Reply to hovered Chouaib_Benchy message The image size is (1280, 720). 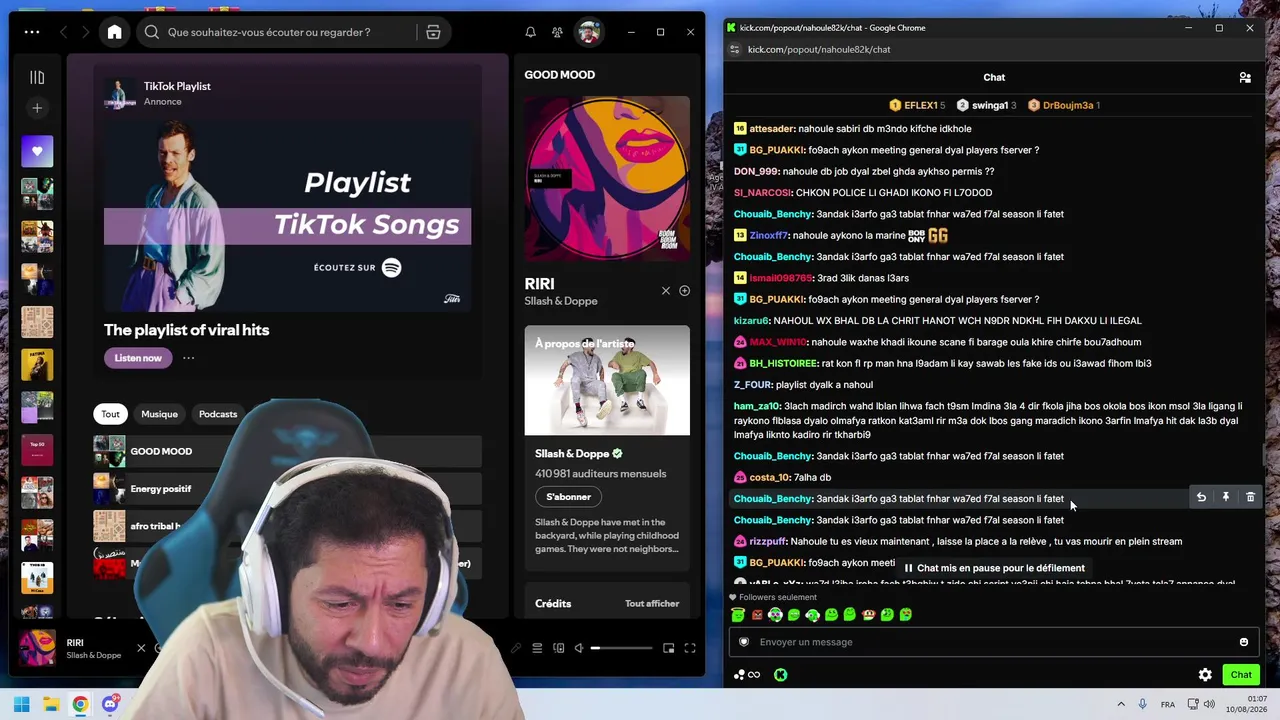coord(1201,497)
